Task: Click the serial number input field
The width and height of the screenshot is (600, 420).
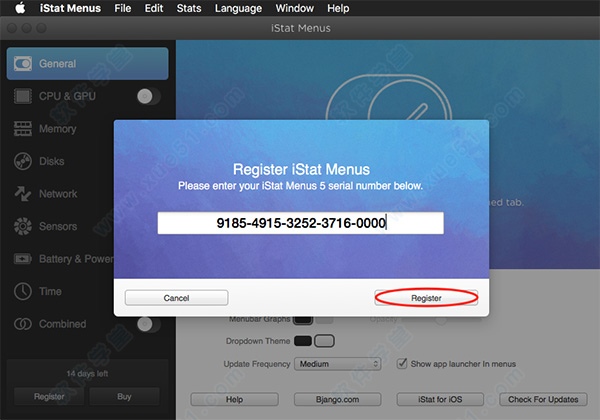Action: pyautogui.click(x=301, y=223)
